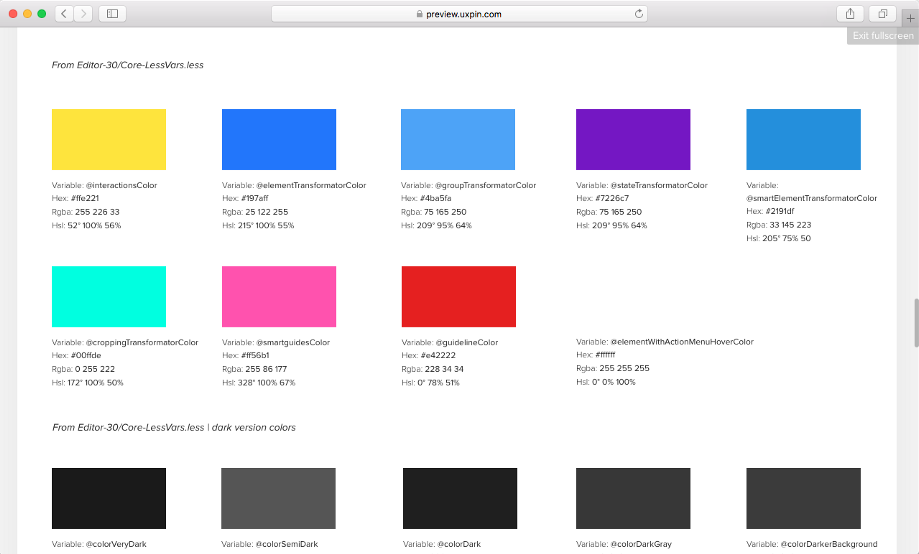Screen dimensions: 919x554
Task: Select the red guidelineColor swatch
Action: tap(458, 296)
